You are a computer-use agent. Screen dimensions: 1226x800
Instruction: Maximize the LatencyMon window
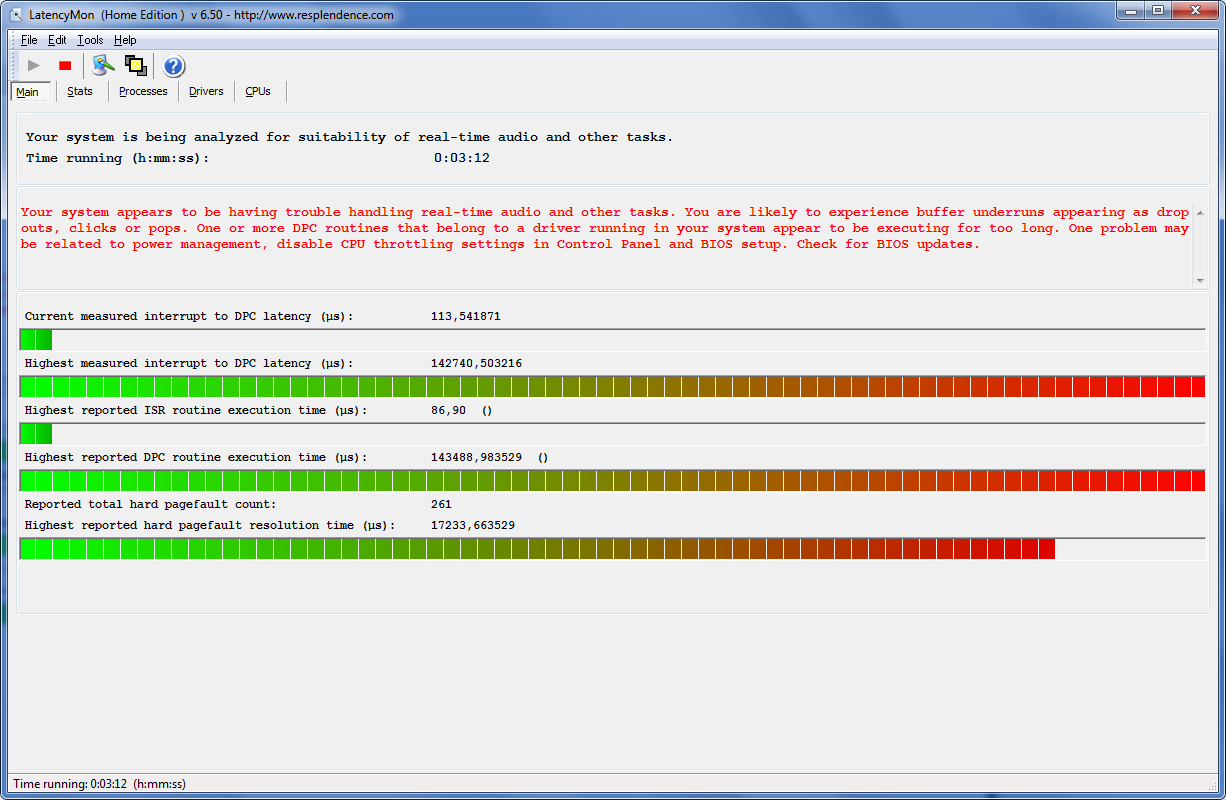1157,10
